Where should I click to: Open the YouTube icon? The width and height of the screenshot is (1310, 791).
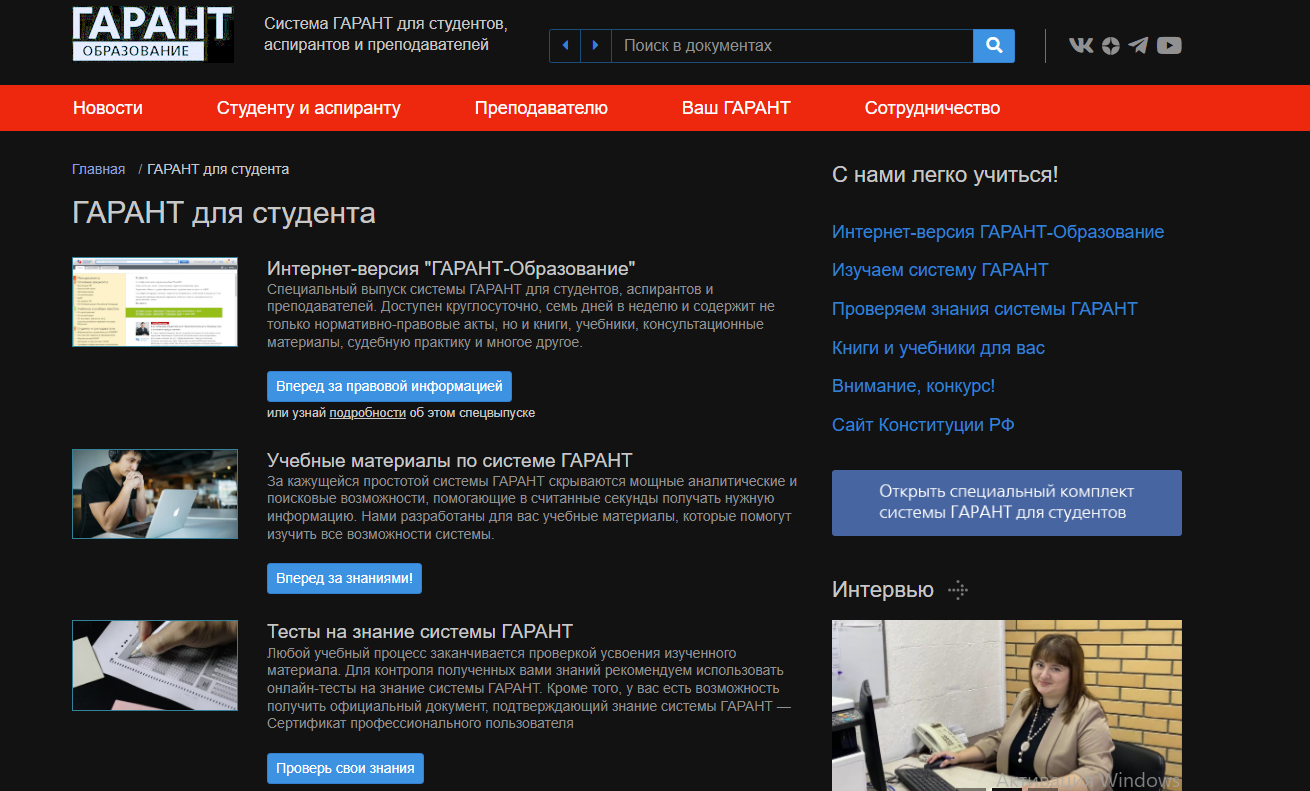[x=1169, y=45]
